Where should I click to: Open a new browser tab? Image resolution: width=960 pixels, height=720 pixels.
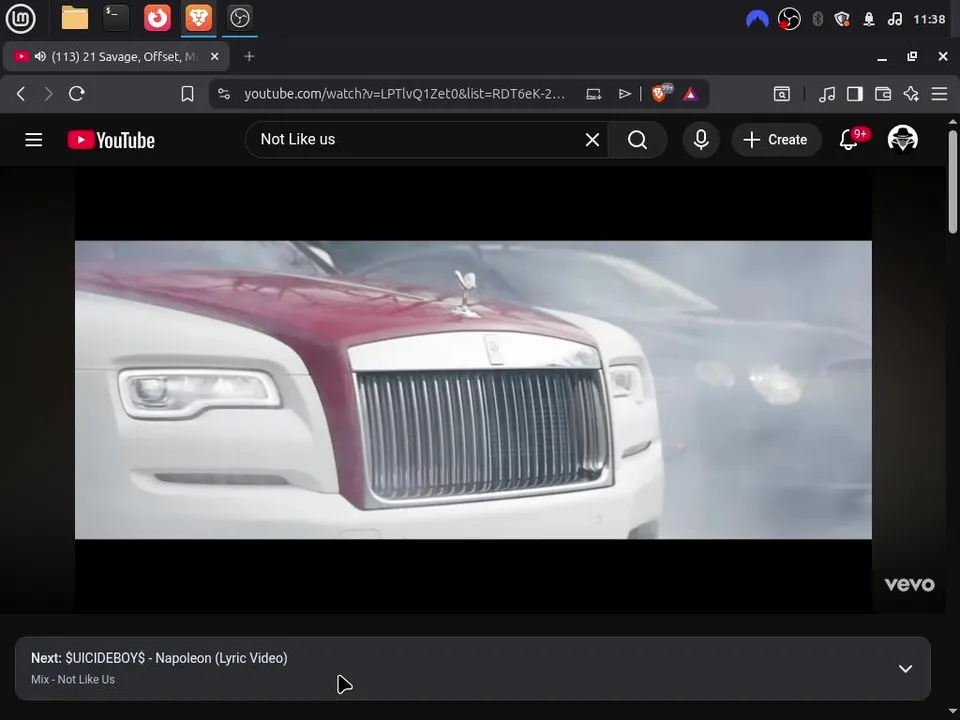[249, 56]
